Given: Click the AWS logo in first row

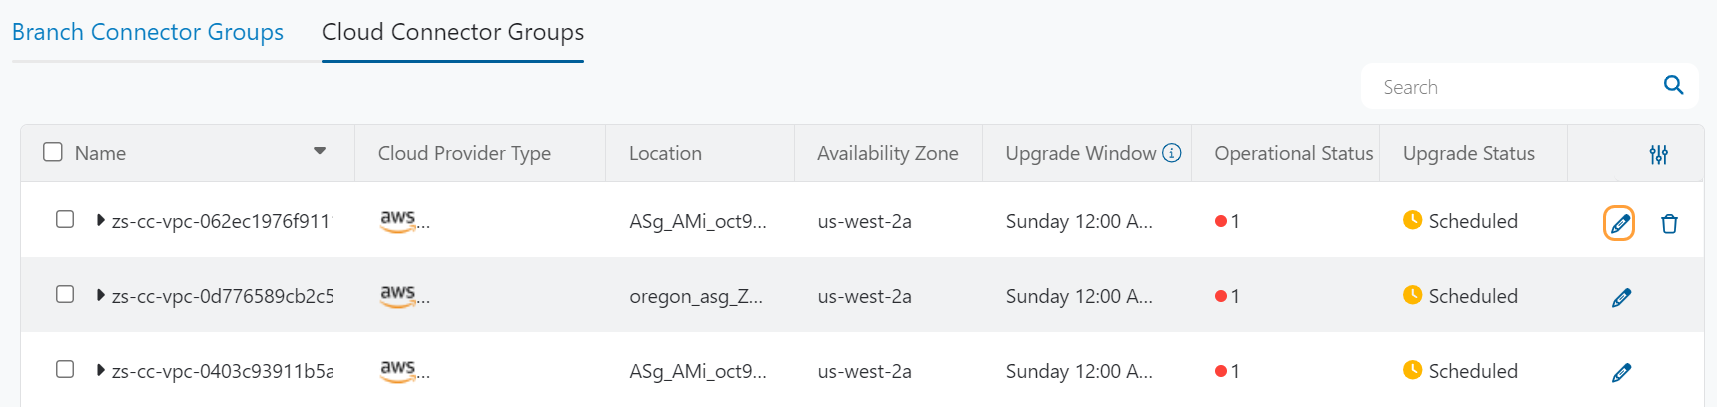Looking at the screenshot, I should tap(398, 220).
